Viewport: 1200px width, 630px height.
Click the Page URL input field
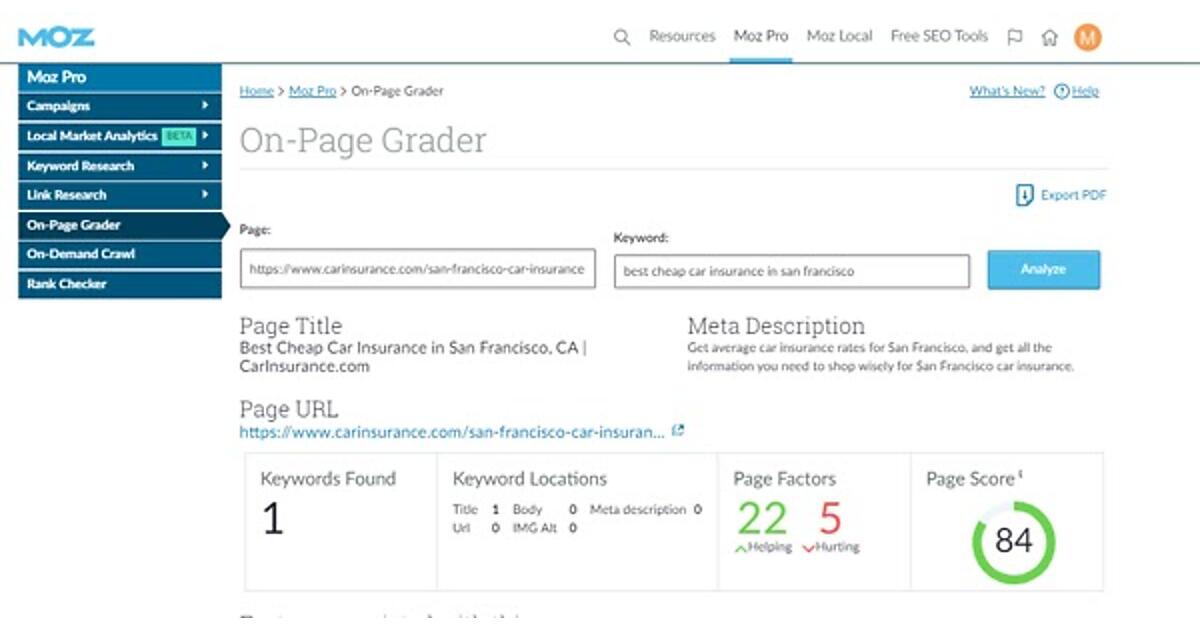click(417, 269)
